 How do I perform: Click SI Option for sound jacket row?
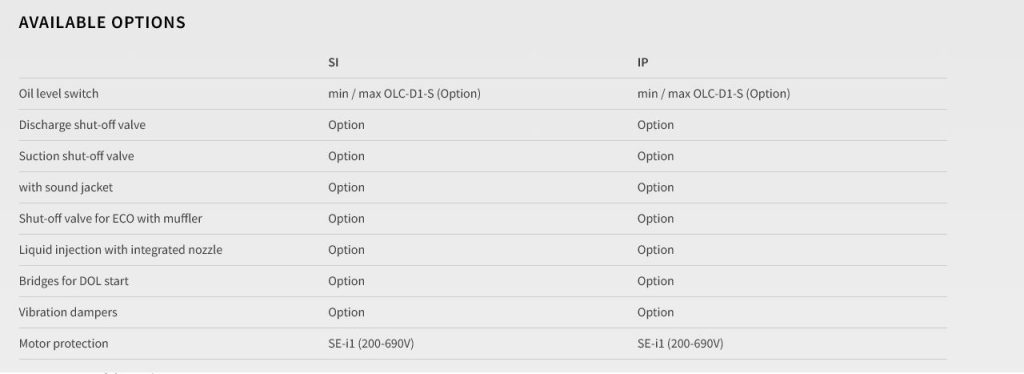click(346, 187)
